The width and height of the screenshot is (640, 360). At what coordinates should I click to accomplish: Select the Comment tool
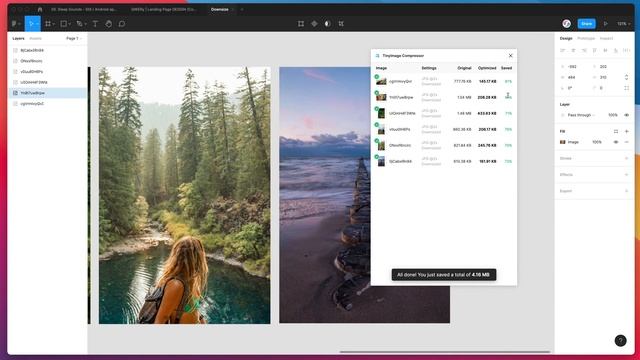coord(122,24)
